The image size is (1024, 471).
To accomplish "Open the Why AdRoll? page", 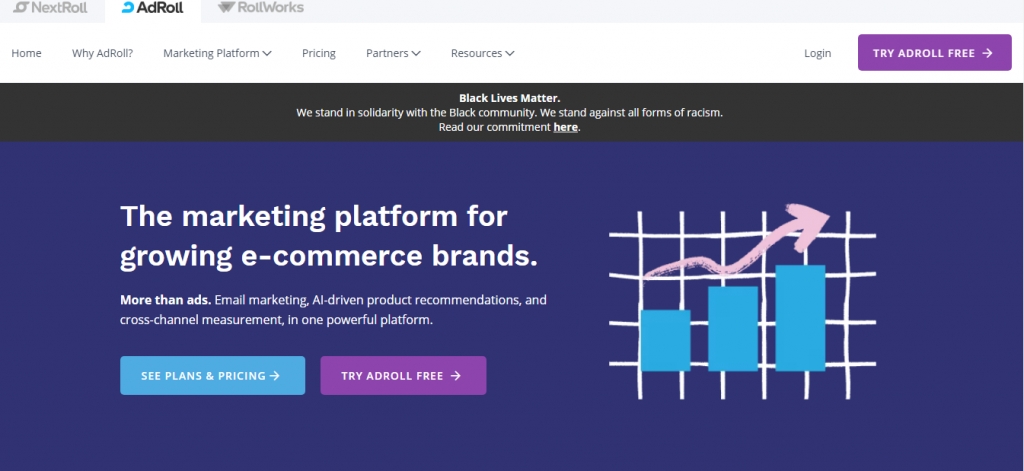I will click(x=102, y=53).
